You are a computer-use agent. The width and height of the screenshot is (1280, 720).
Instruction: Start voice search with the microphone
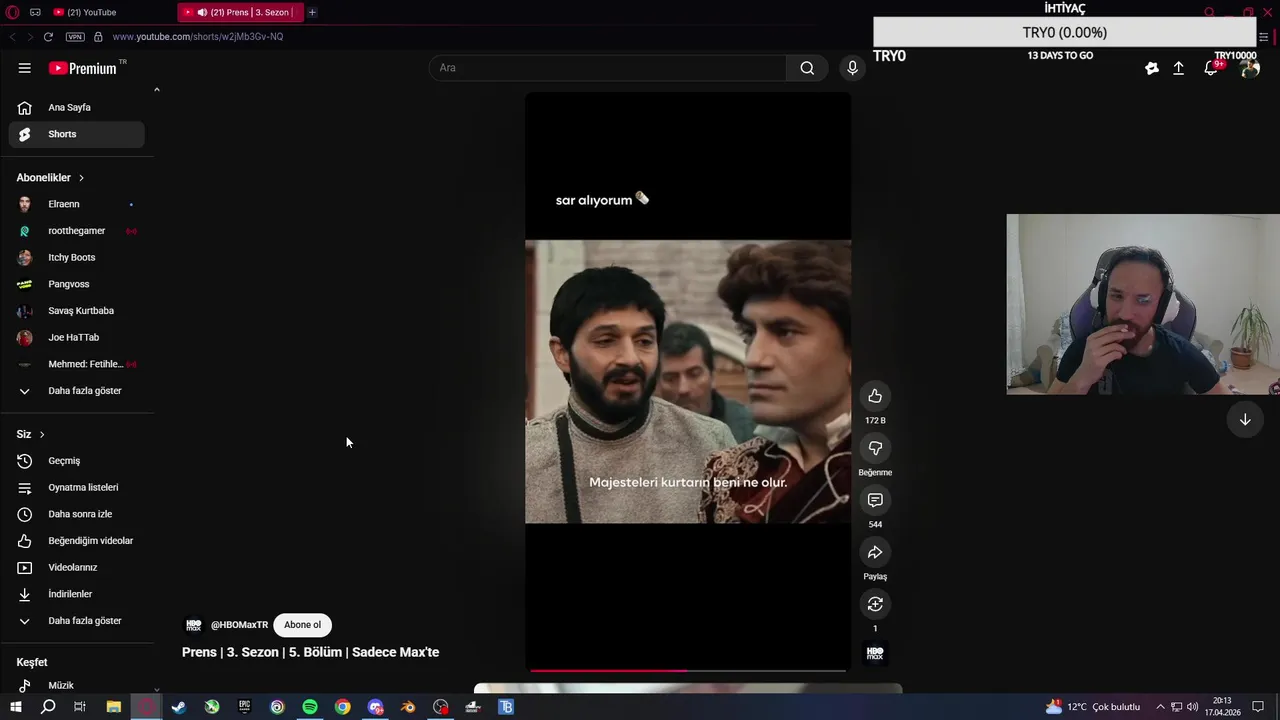[x=852, y=68]
